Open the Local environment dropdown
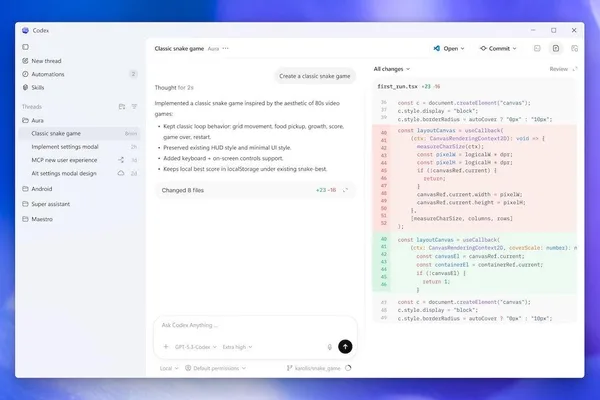This screenshot has height=400, width=600. 169,368
